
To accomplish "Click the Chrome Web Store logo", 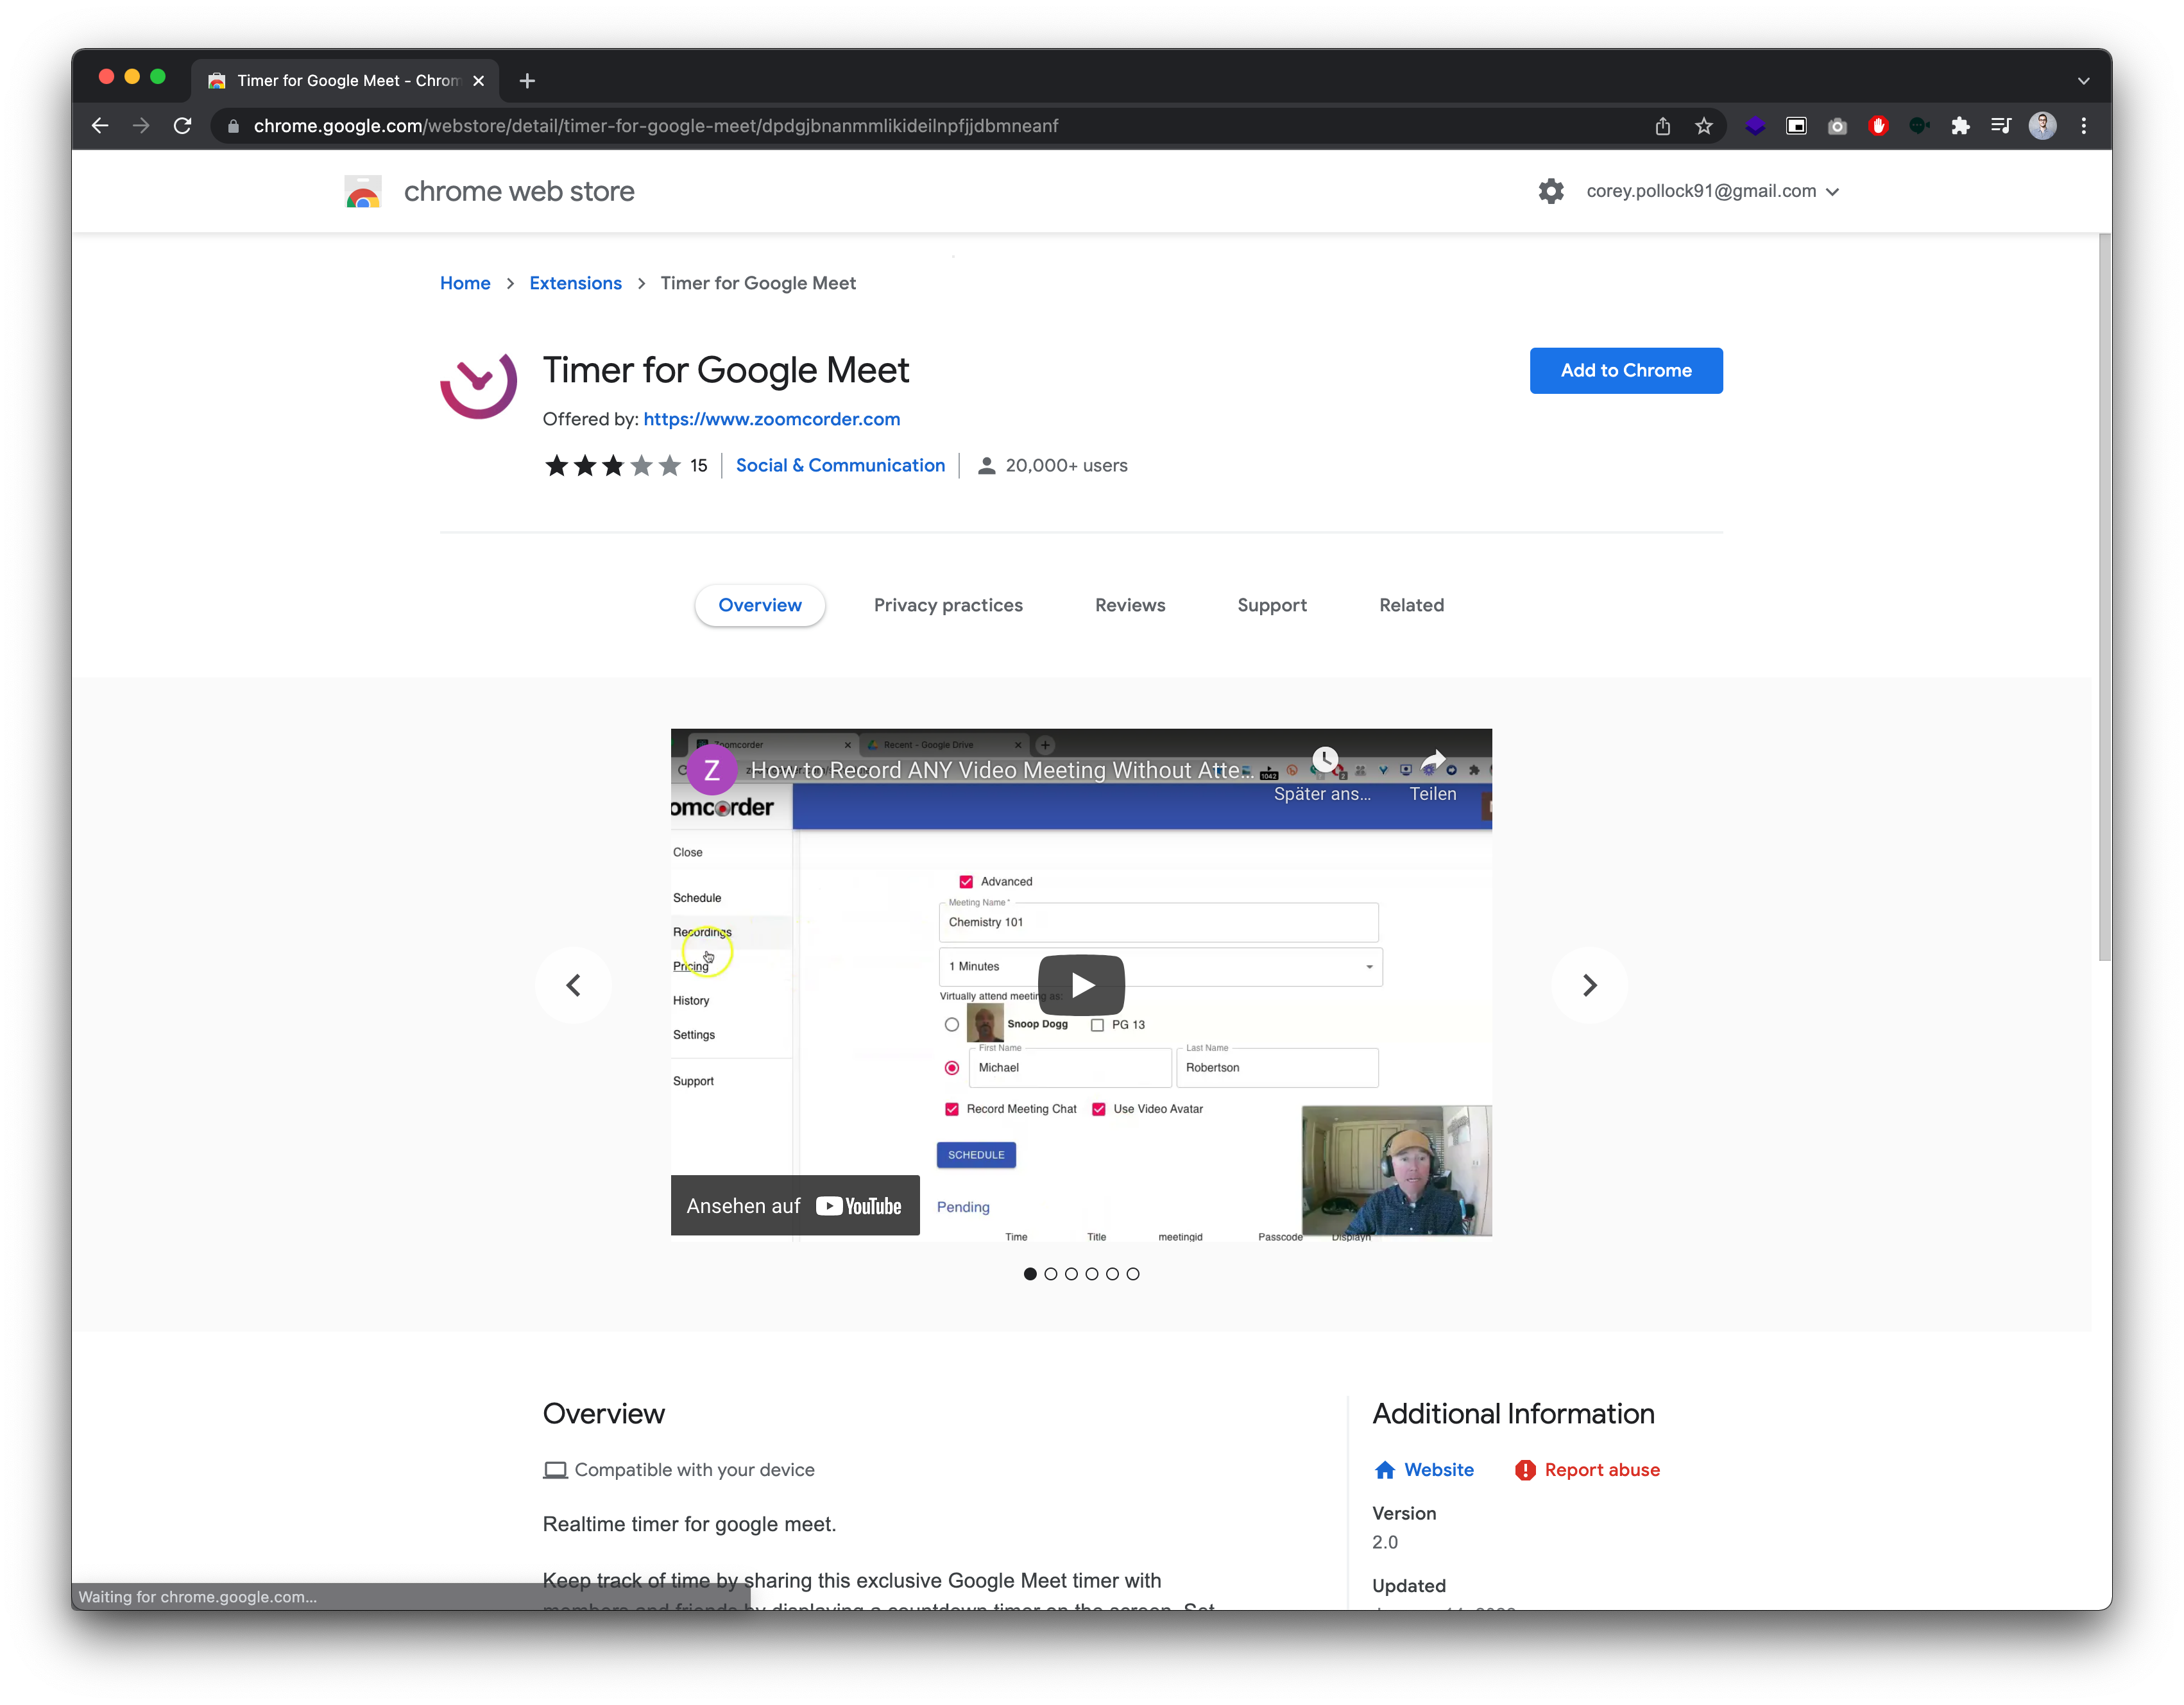I will 363,191.
